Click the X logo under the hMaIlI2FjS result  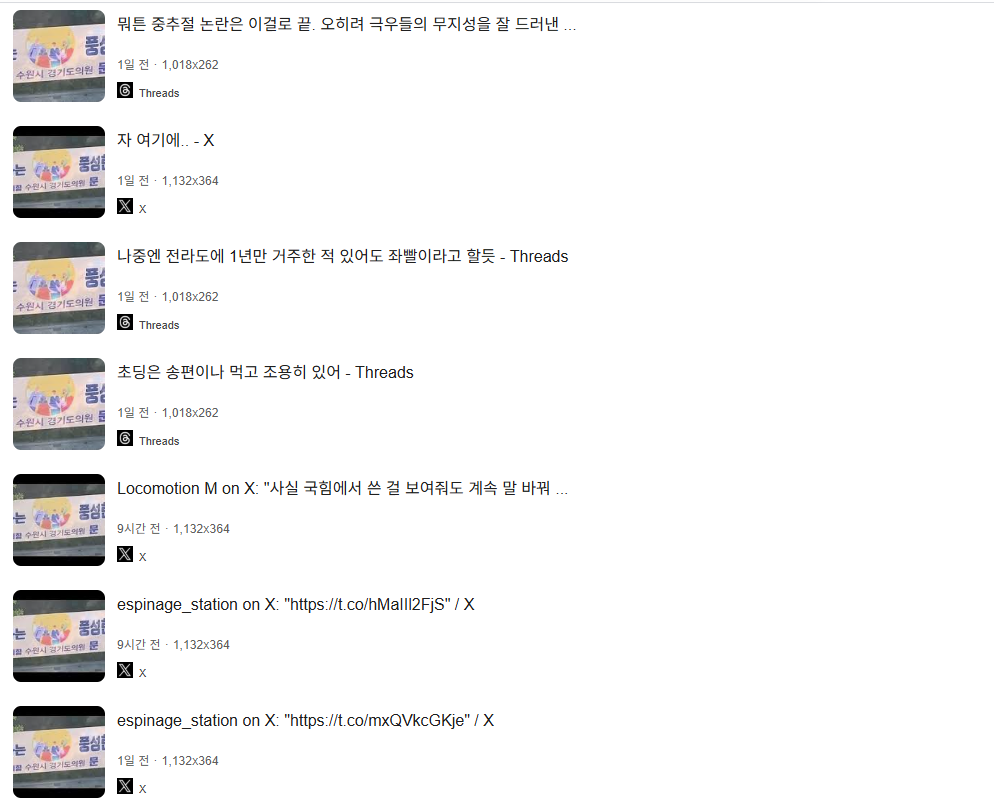[x=125, y=670]
